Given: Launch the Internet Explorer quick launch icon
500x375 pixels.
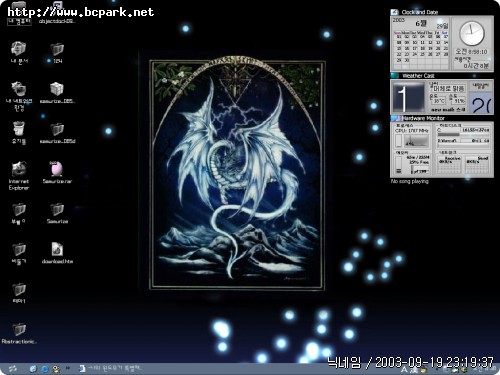Looking at the screenshot, I should 45,369.
